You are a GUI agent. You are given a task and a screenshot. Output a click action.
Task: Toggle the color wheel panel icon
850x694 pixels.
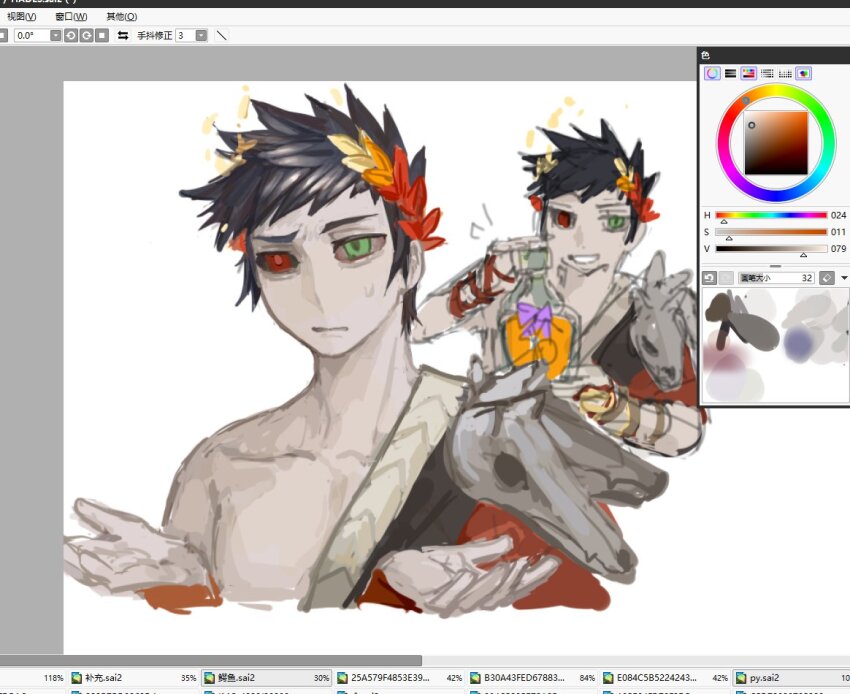712,73
